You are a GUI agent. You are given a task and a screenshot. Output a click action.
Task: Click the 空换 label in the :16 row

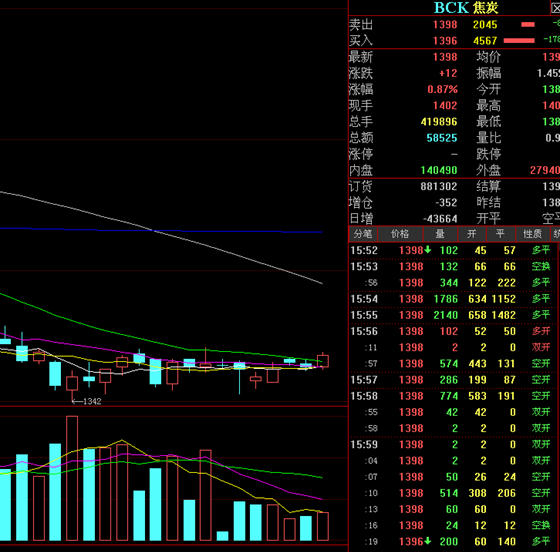pyautogui.click(x=541, y=526)
